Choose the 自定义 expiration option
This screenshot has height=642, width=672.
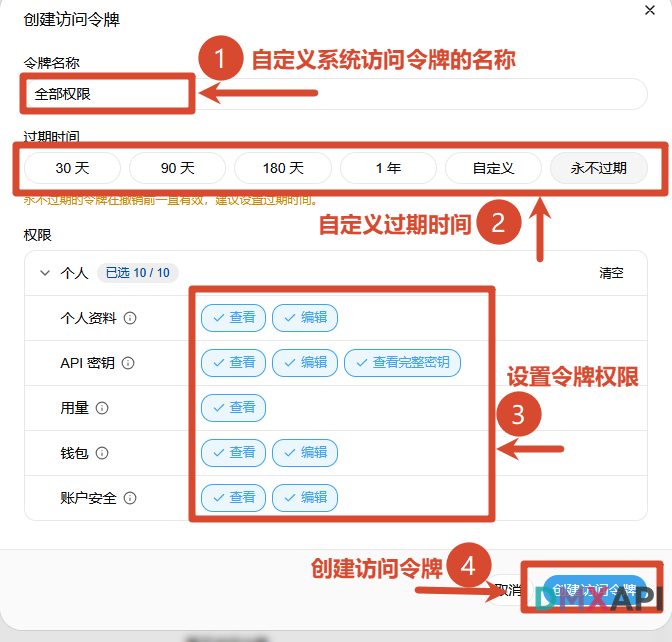point(493,168)
